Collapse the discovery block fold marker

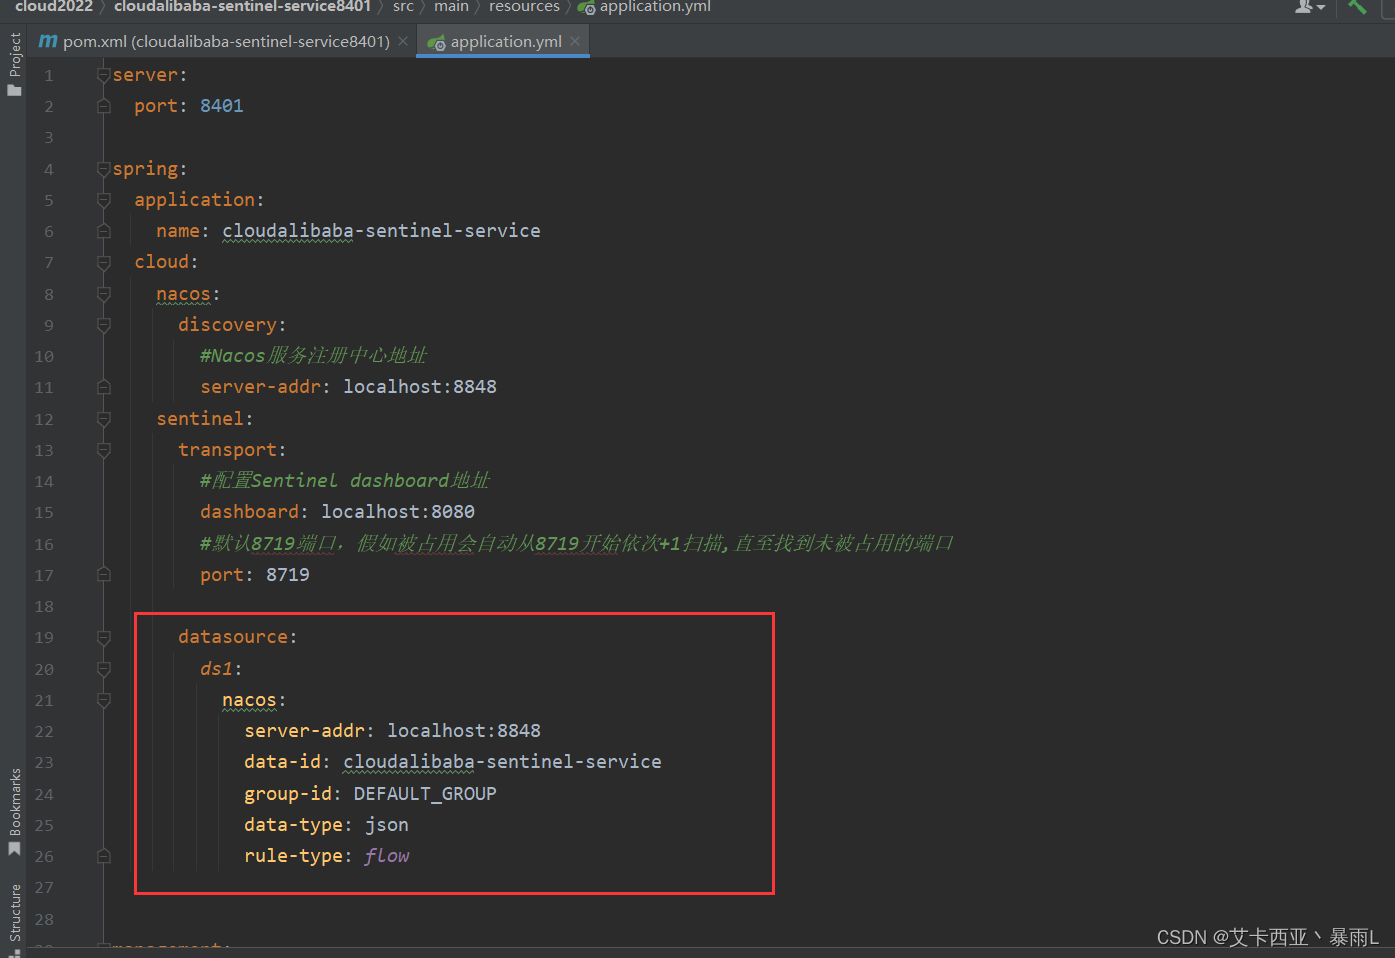[103, 325]
